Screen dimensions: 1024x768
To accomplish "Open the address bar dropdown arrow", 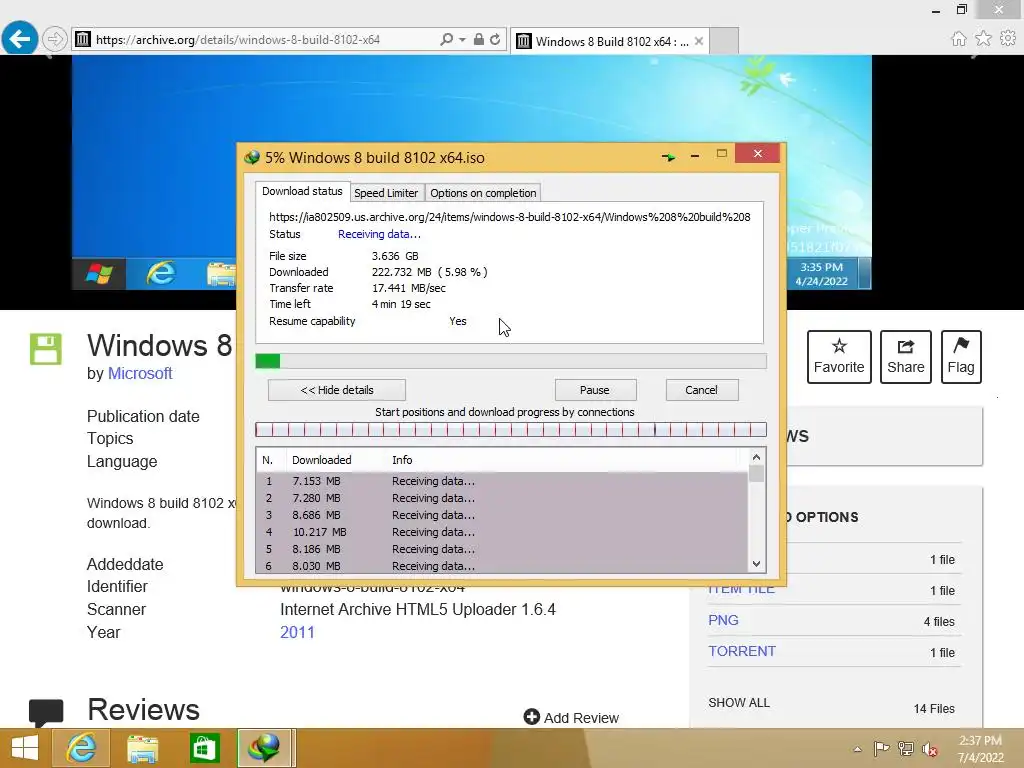I will tap(462, 40).
